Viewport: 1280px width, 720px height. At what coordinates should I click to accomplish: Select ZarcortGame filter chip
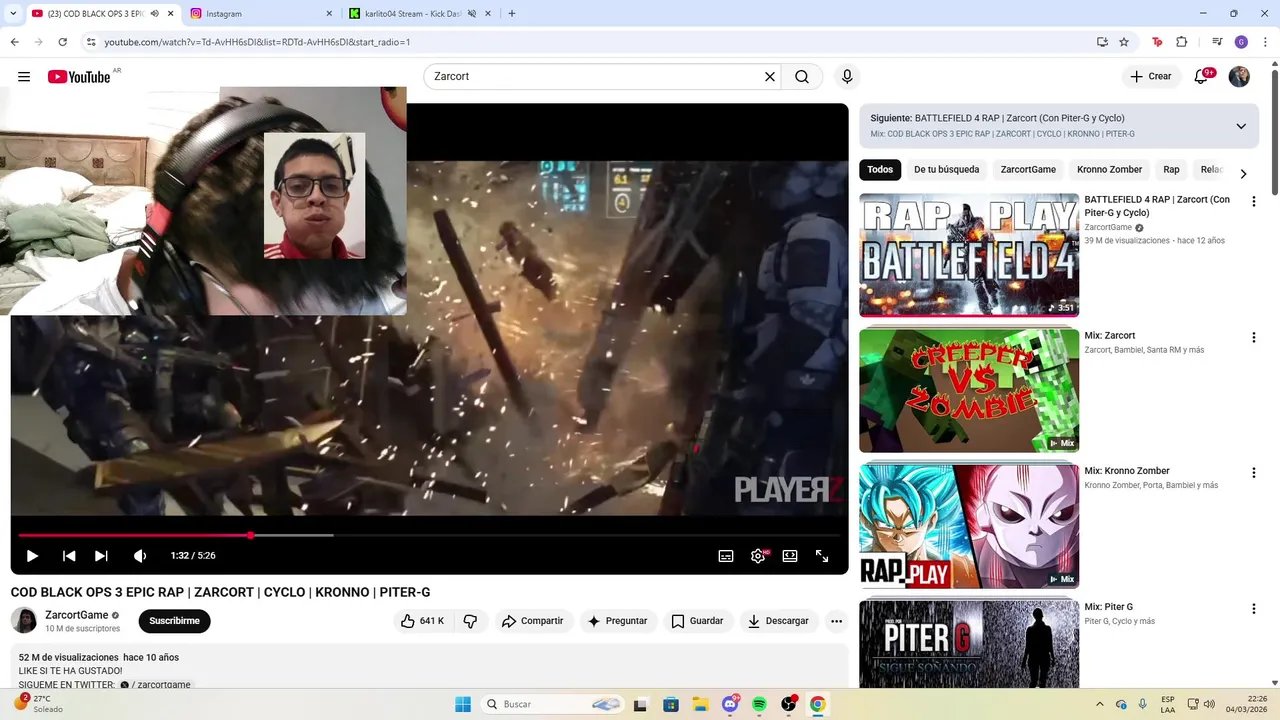[1028, 170]
